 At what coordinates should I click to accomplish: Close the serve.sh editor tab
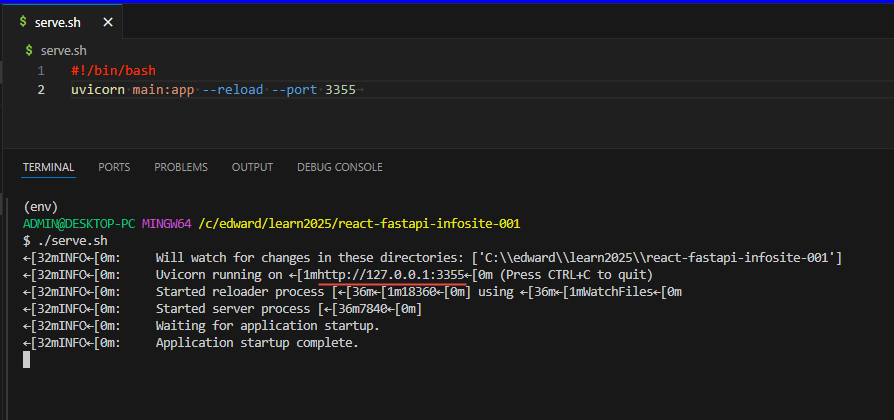[x=108, y=22]
